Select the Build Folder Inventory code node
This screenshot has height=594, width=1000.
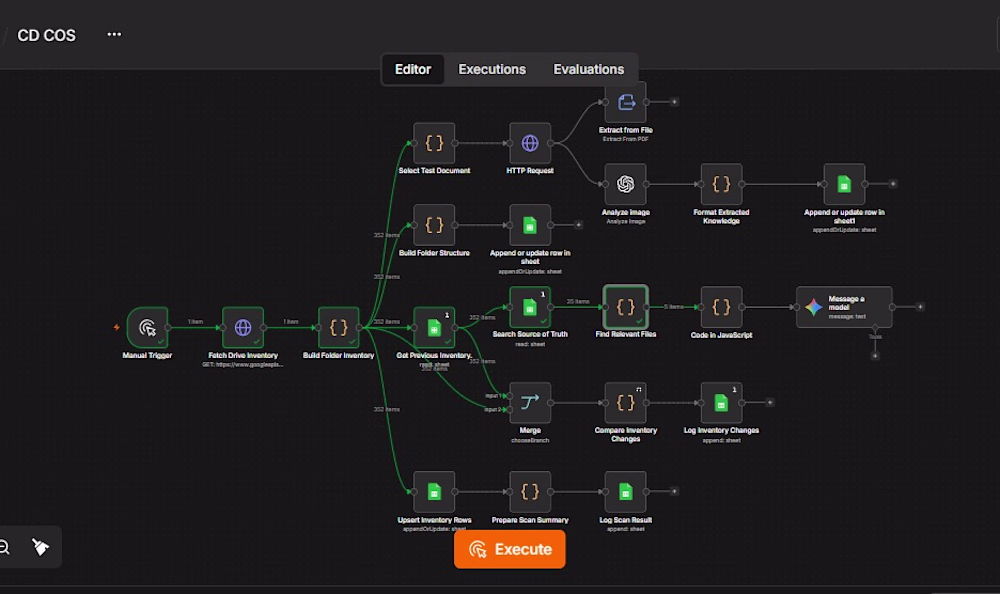(339, 327)
